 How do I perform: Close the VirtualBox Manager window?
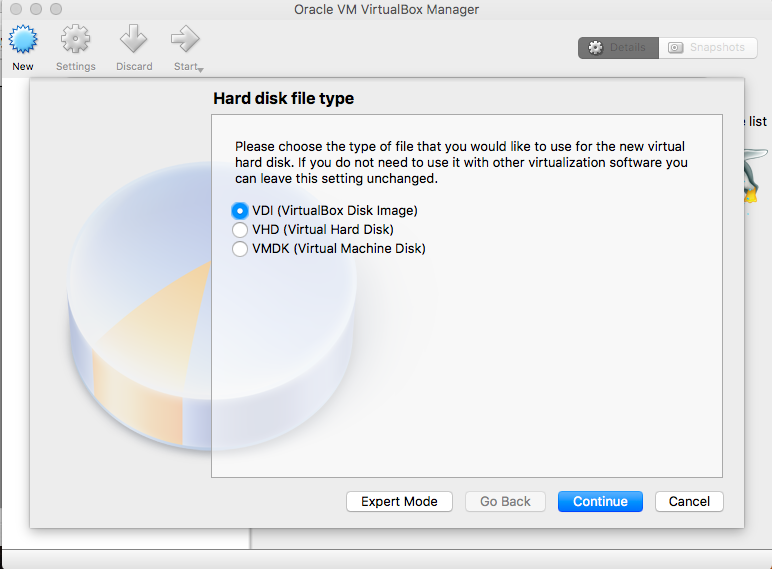[14, 9]
